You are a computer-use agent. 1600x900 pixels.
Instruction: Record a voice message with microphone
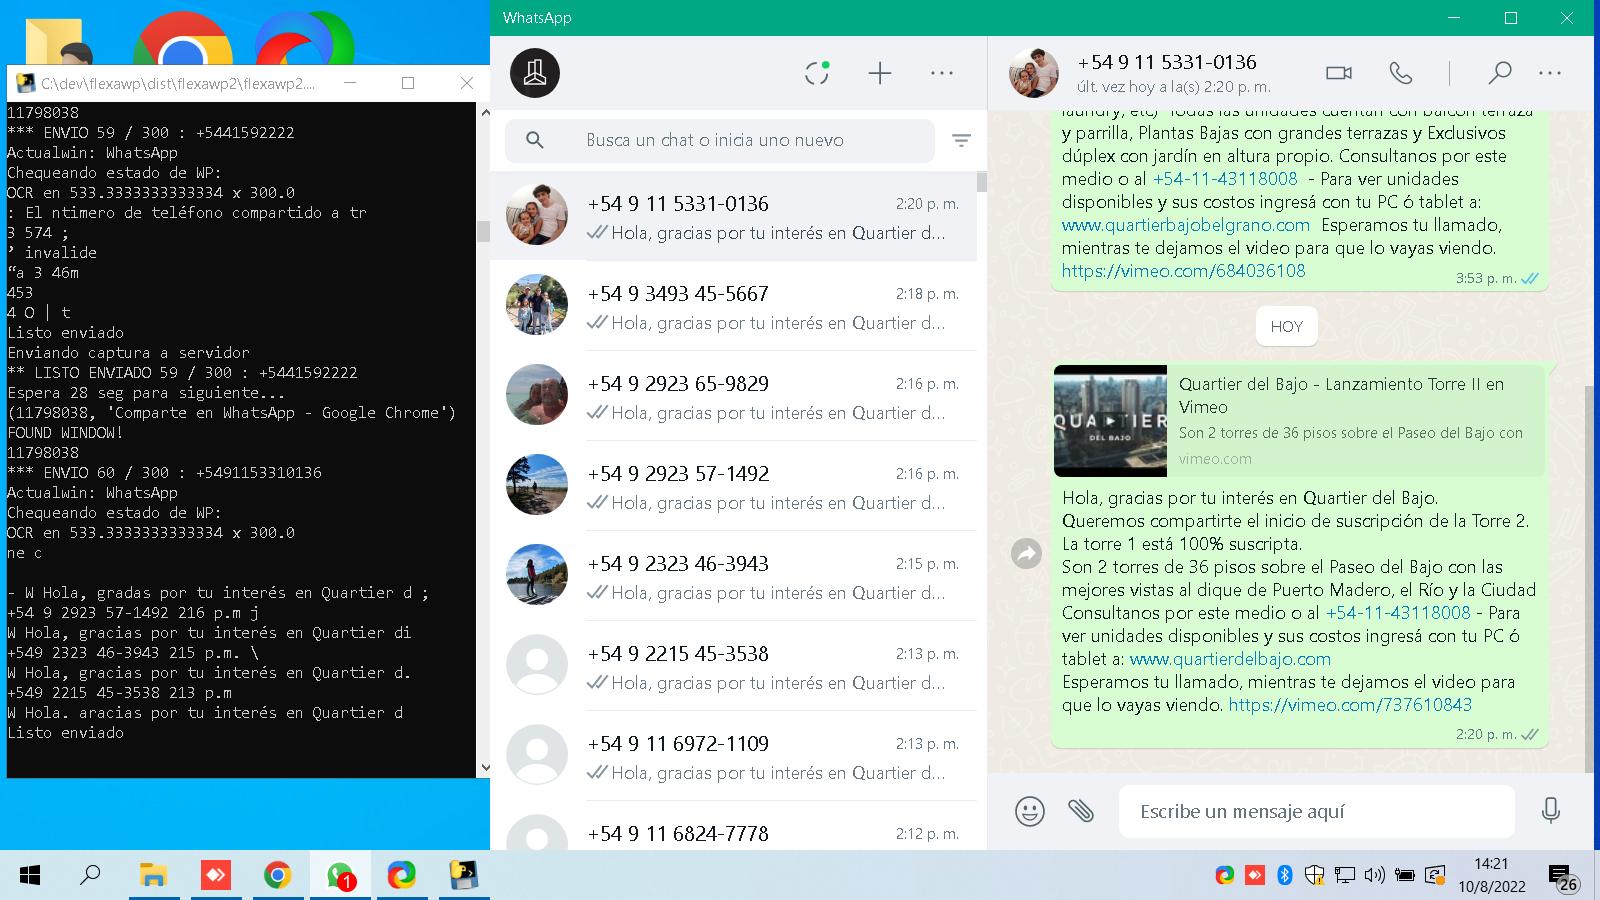(x=1551, y=811)
